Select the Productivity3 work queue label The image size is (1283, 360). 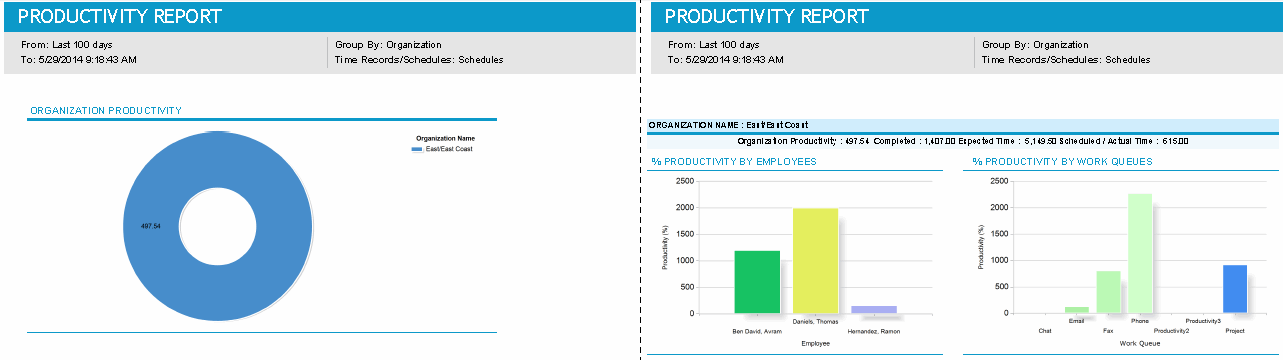pos(1203,322)
